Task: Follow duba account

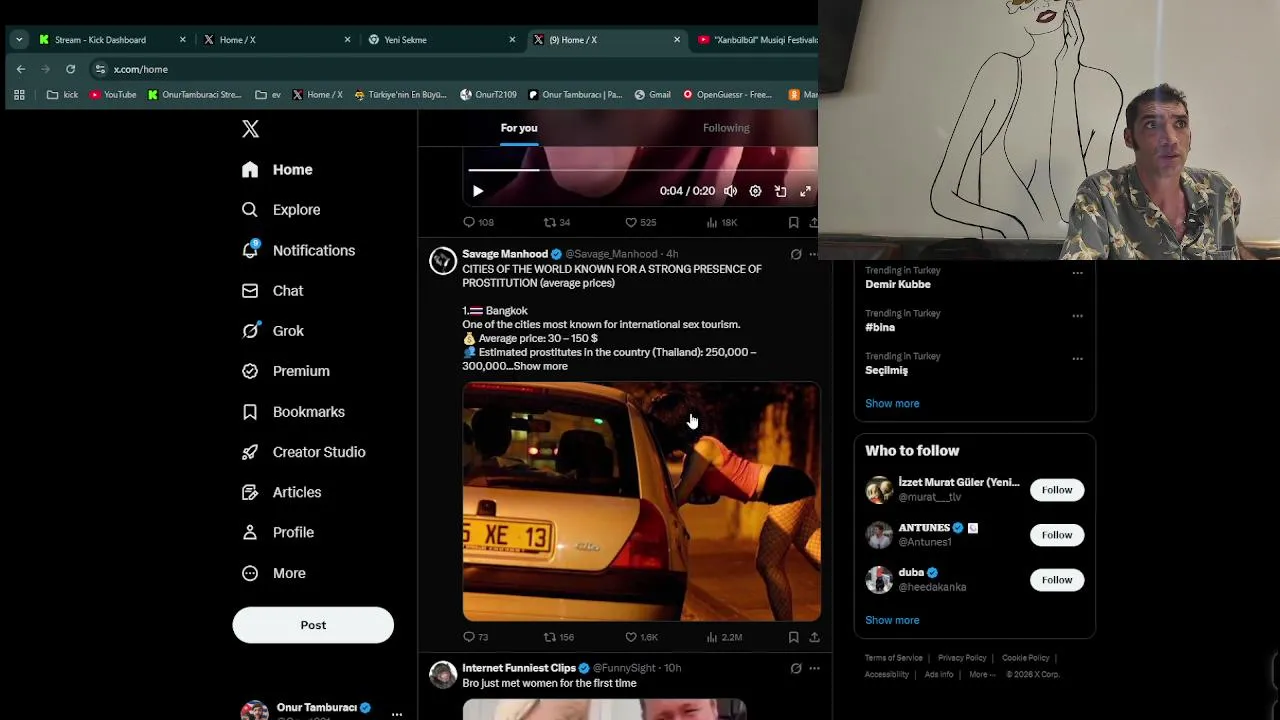Action: (1057, 580)
